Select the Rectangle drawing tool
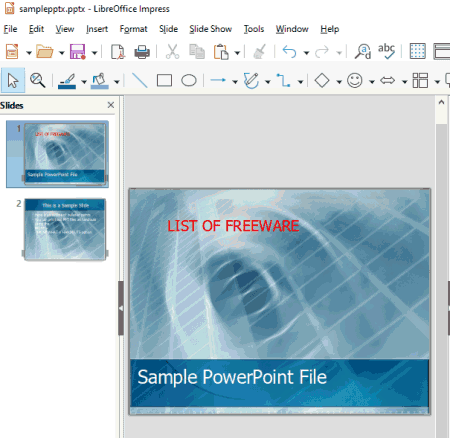Viewport: 450px width, 438px height. pos(164,81)
